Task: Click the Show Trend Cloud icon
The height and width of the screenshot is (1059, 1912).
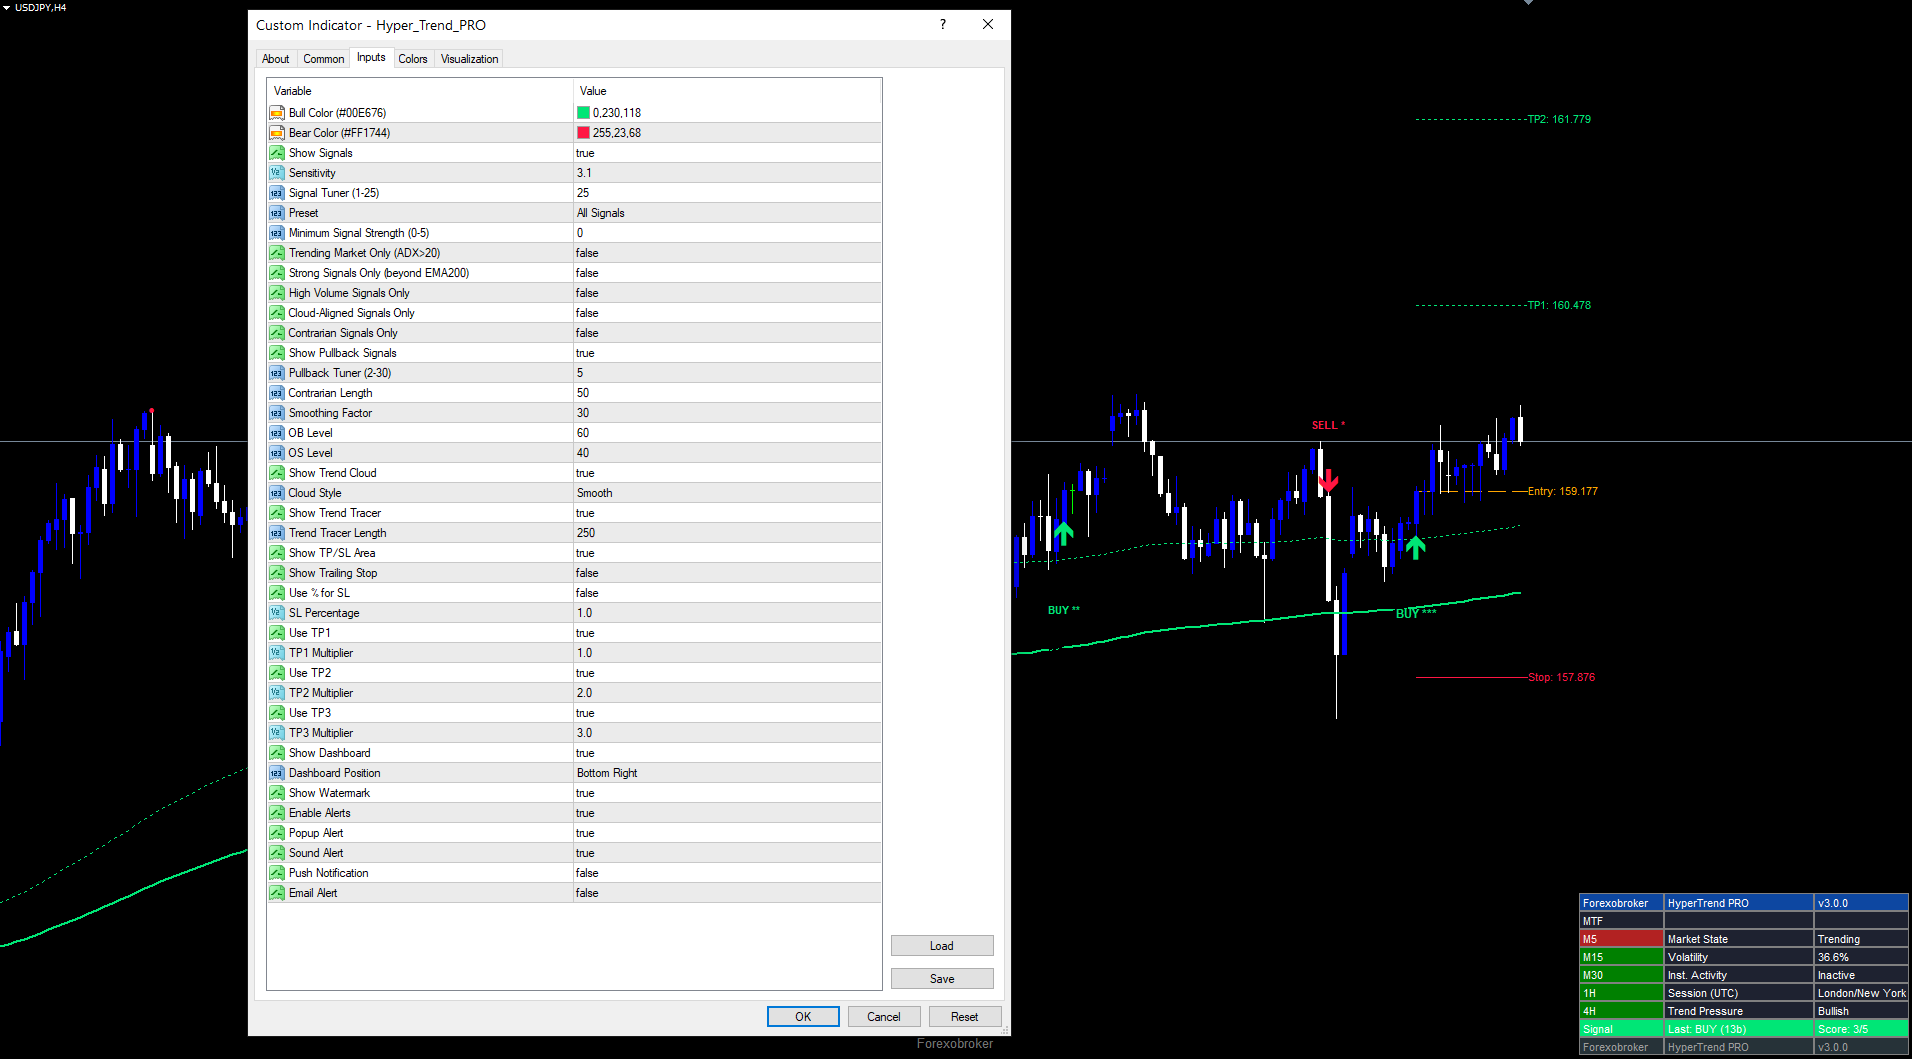Action: [x=277, y=473]
